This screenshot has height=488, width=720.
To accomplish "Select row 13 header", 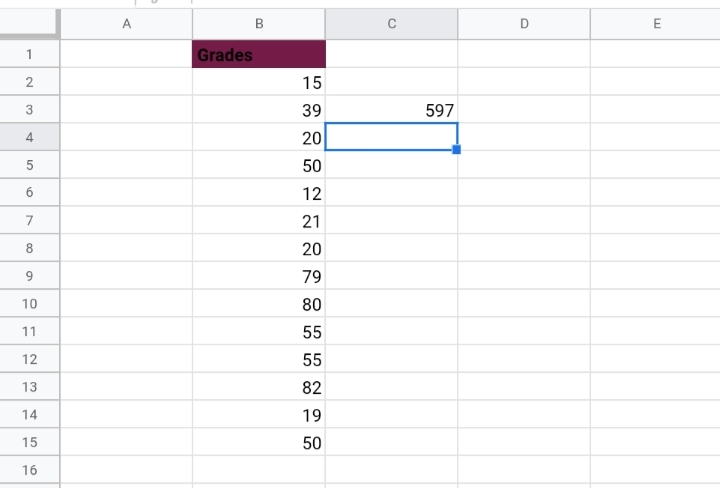I will (29, 387).
